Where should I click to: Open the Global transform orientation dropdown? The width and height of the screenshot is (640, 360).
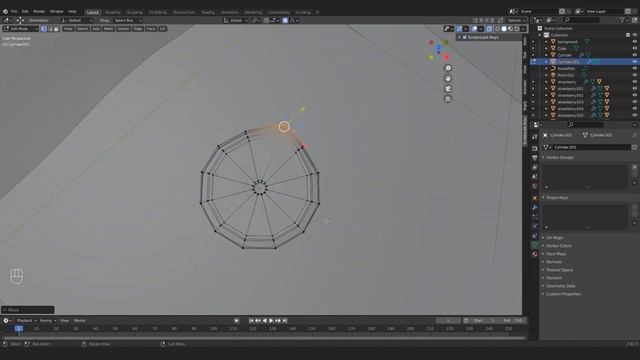coord(236,20)
